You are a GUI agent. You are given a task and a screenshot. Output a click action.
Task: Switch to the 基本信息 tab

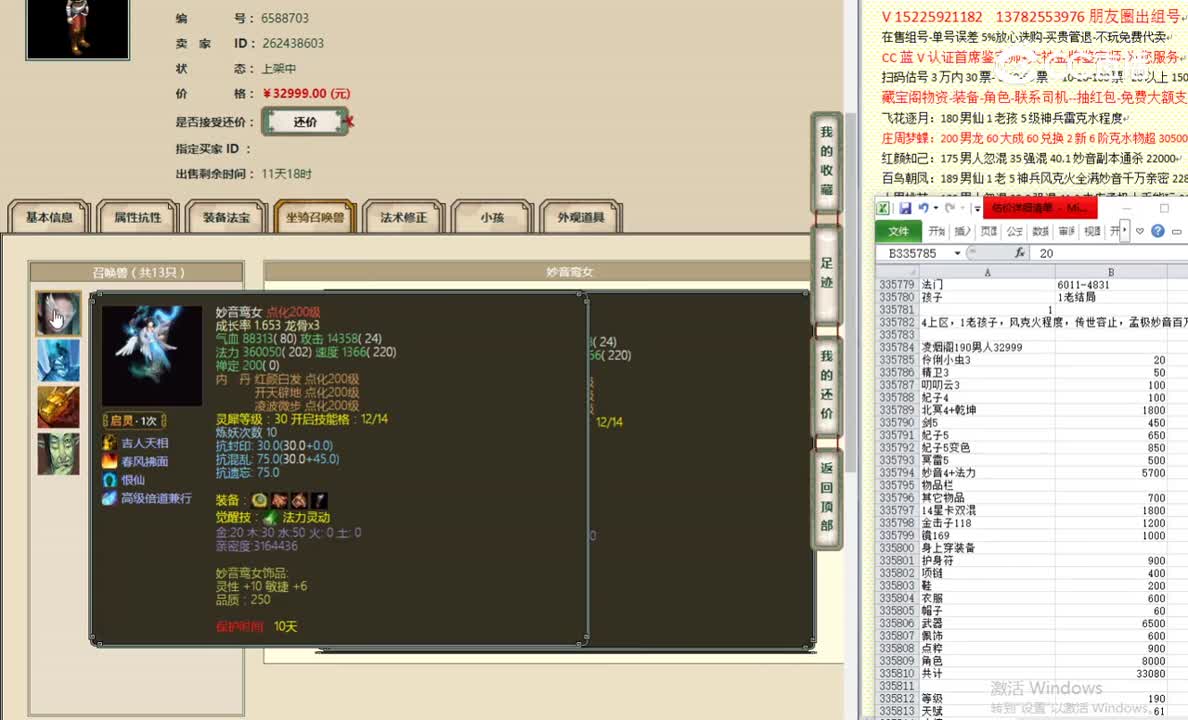pos(48,216)
